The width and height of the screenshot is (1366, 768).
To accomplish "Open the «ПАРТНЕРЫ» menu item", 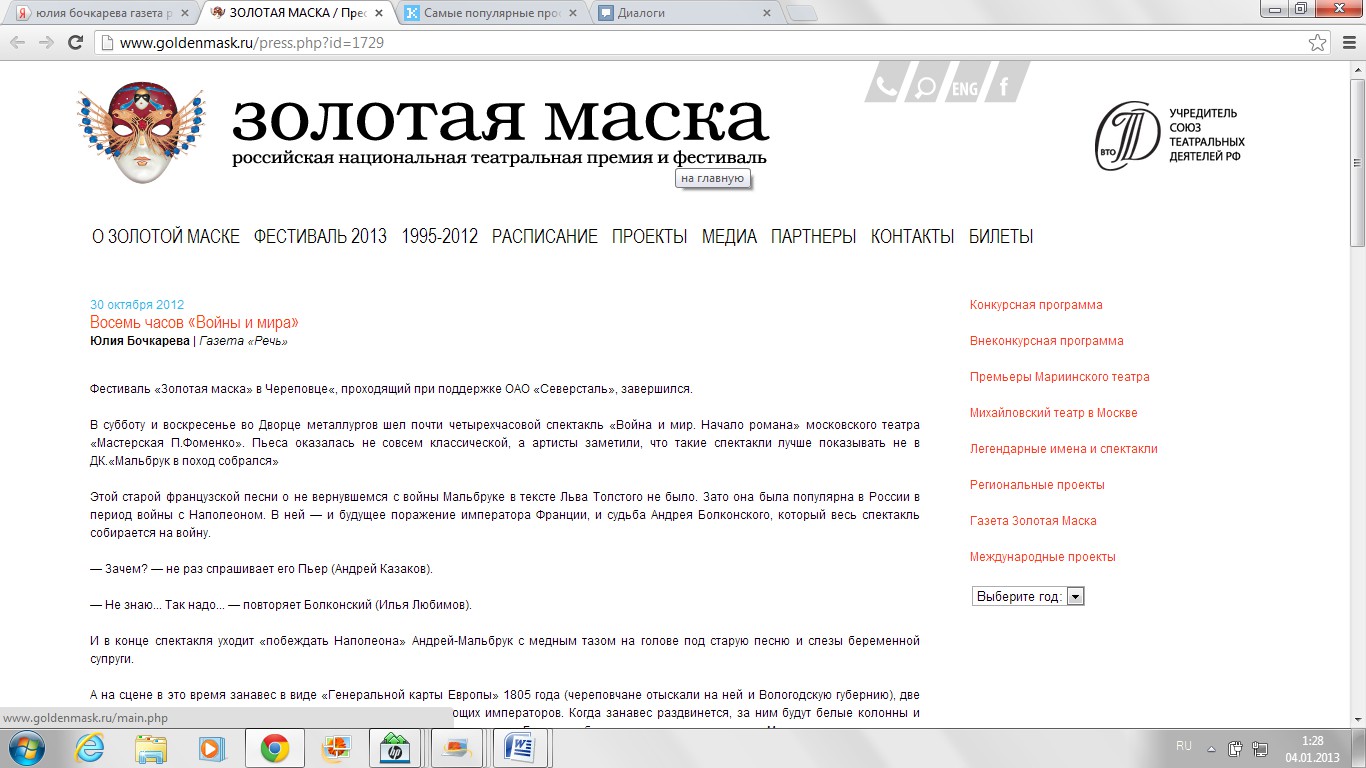I will tap(814, 237).
